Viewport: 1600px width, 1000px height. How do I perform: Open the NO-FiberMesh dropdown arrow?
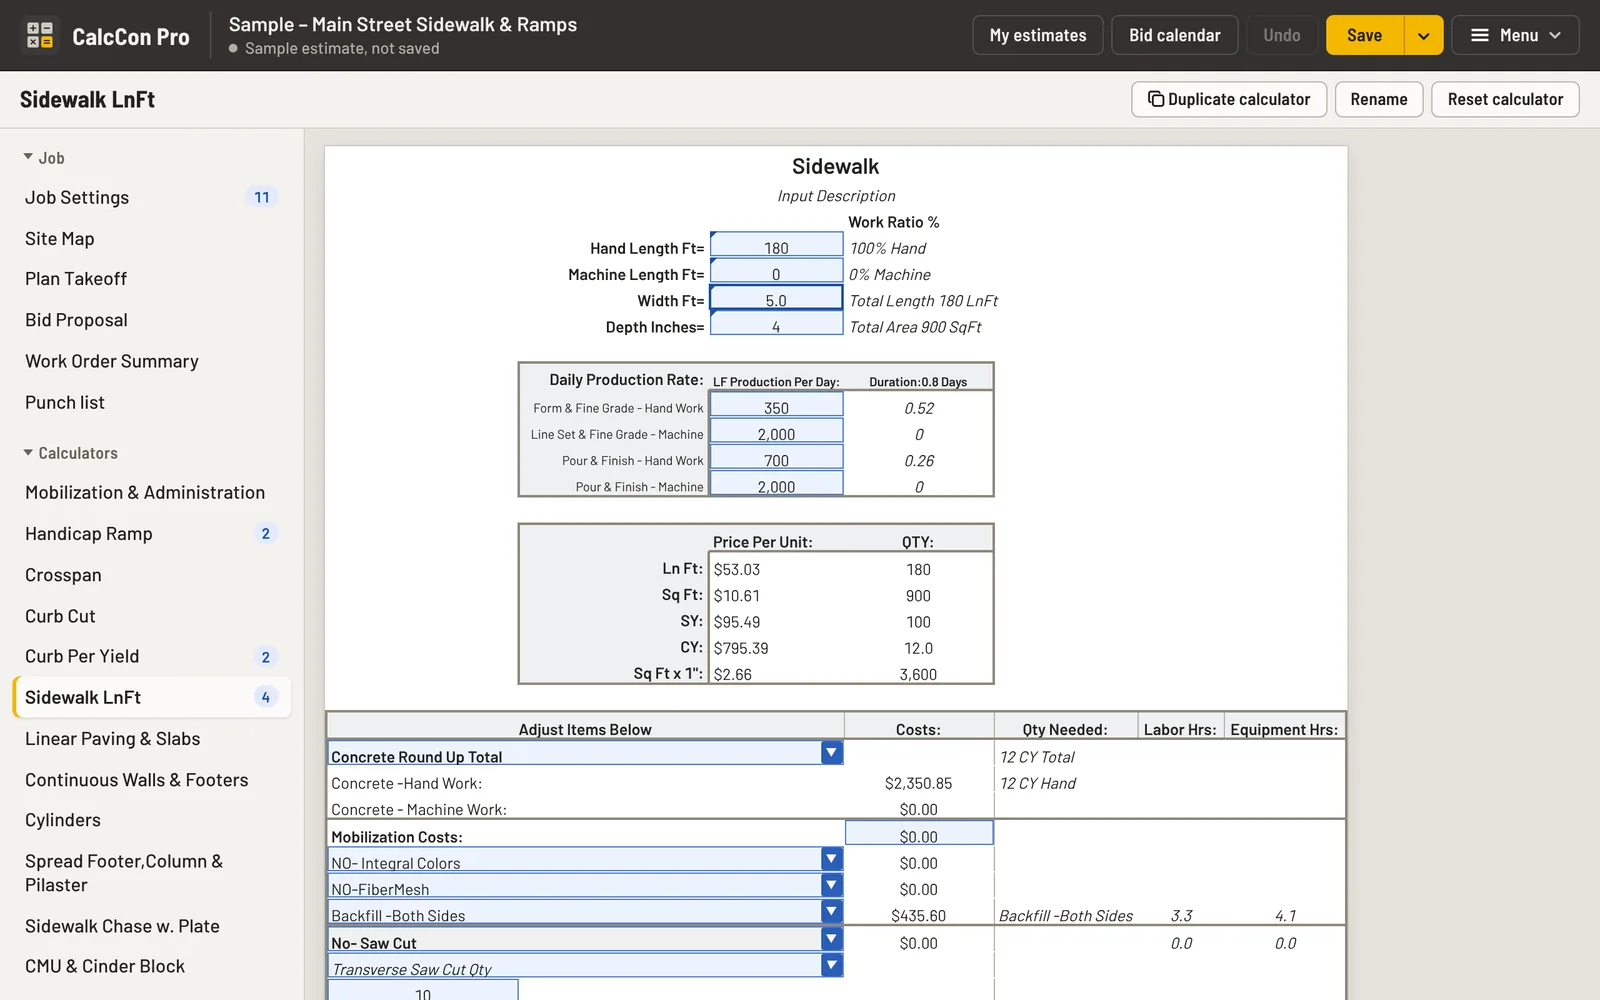click(831, 885)
